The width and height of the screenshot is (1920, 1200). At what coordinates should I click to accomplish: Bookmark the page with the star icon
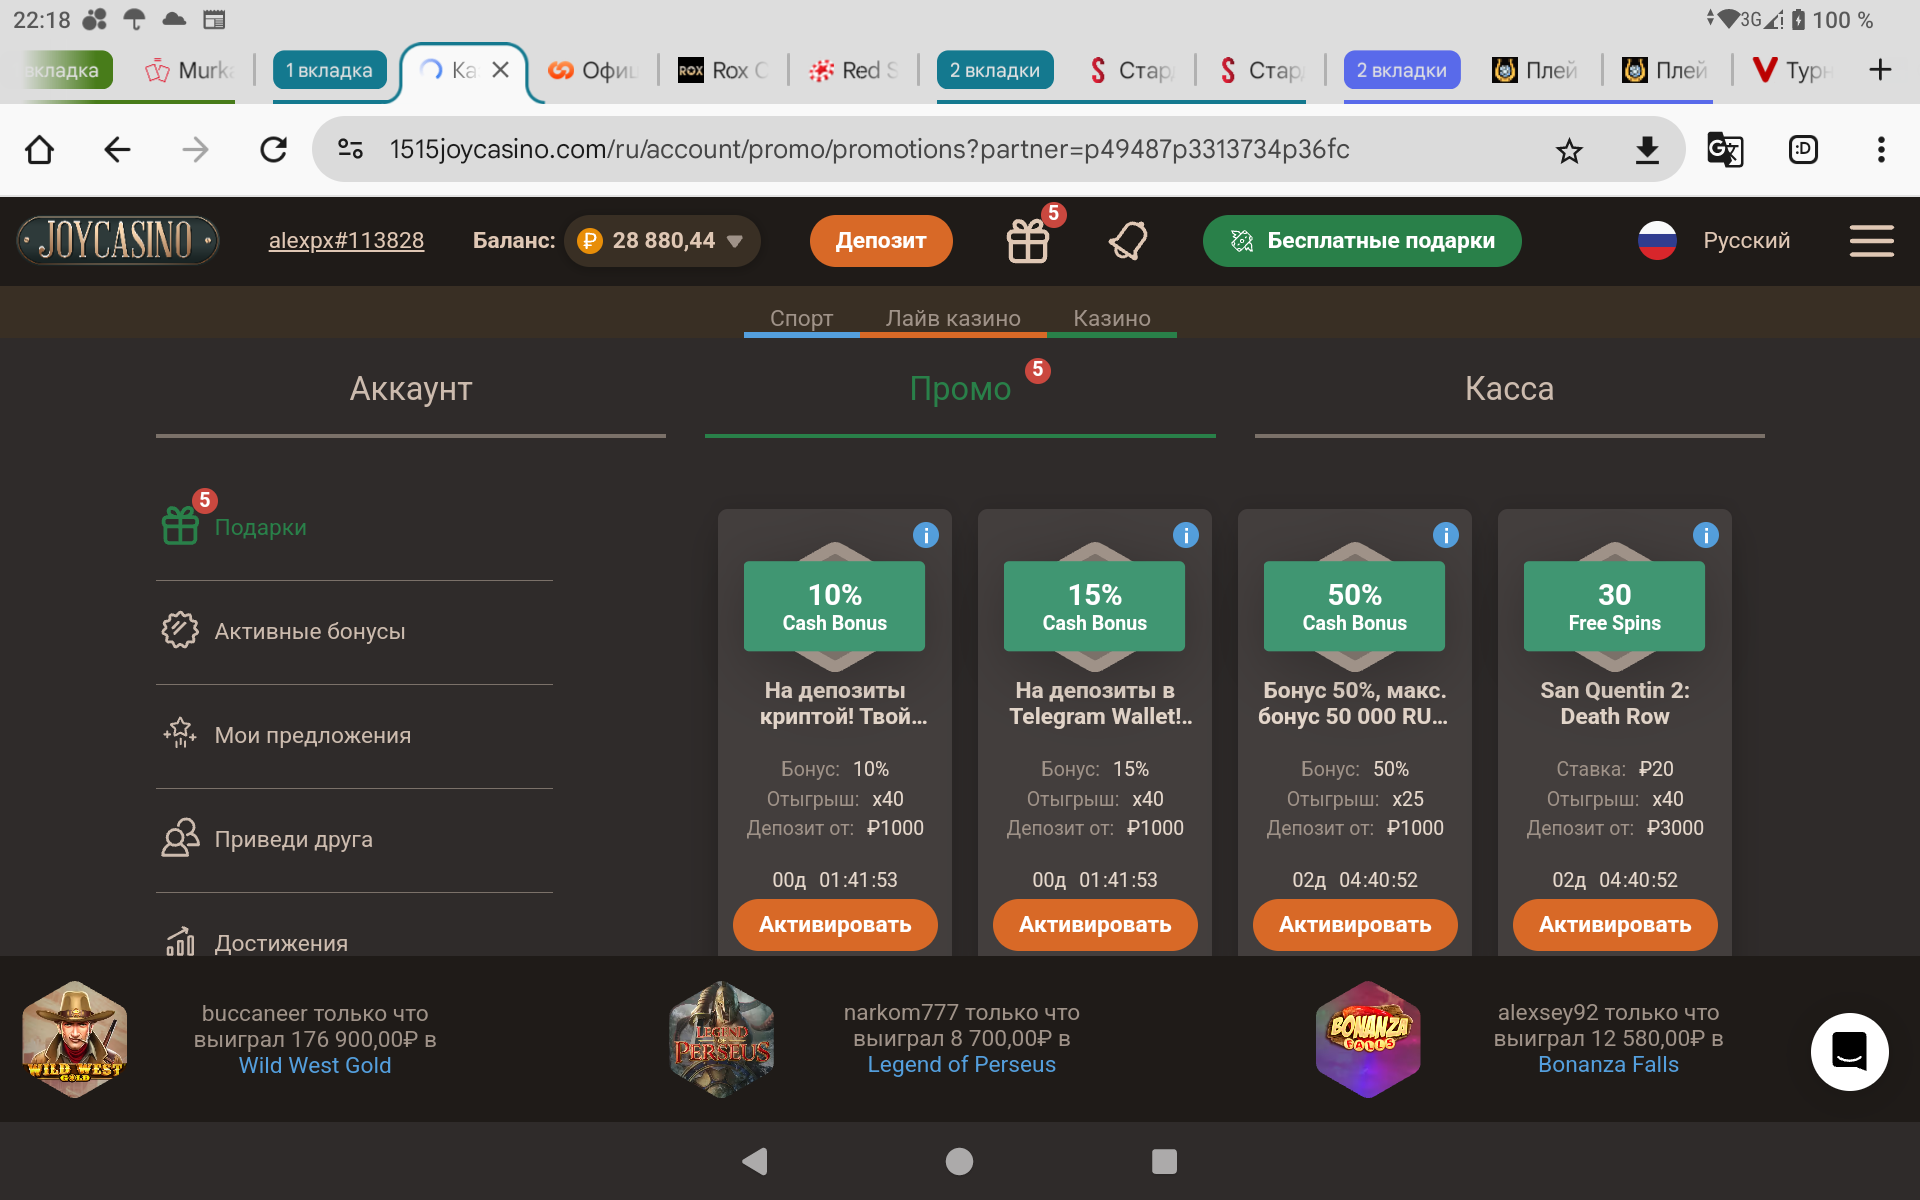click(1569, 150)
